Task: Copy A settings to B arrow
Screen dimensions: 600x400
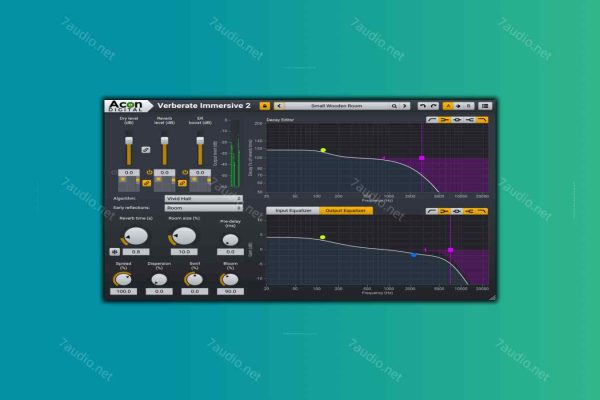Action: click(458, 106)
